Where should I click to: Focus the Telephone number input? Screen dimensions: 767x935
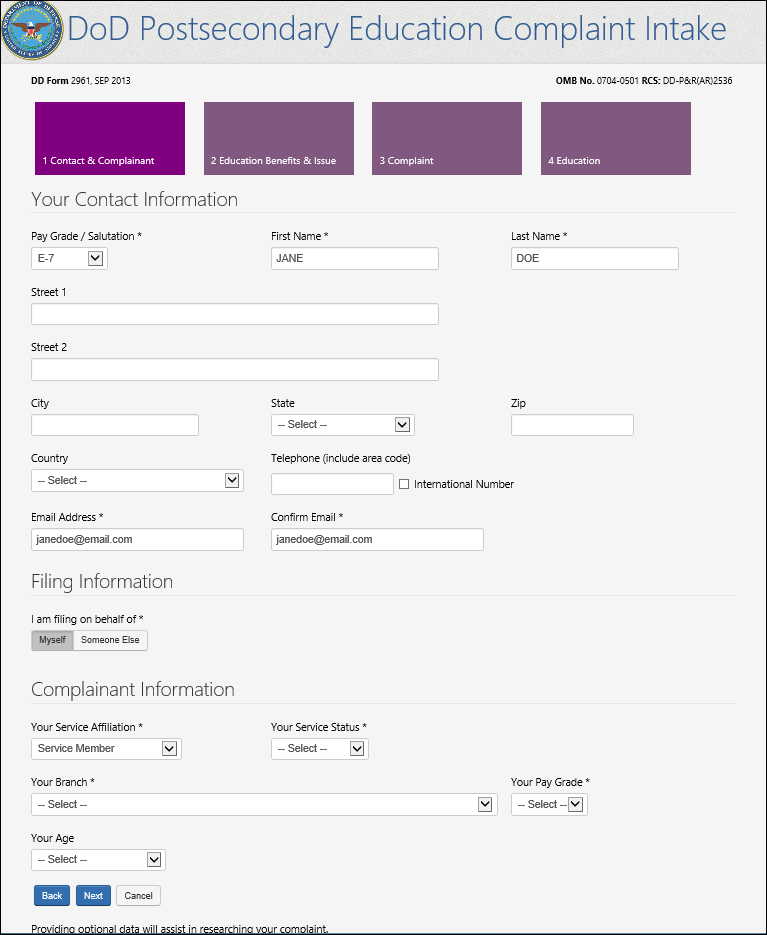coord(332,484)
